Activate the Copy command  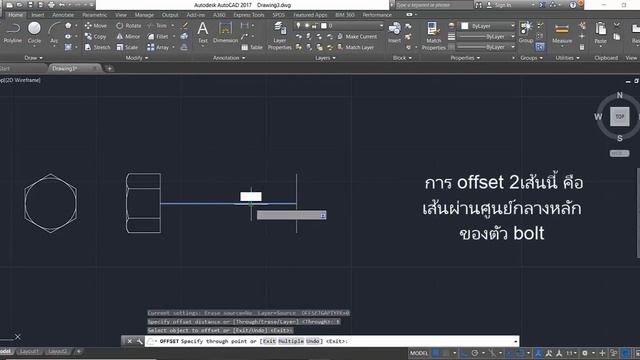pos(96,36)
